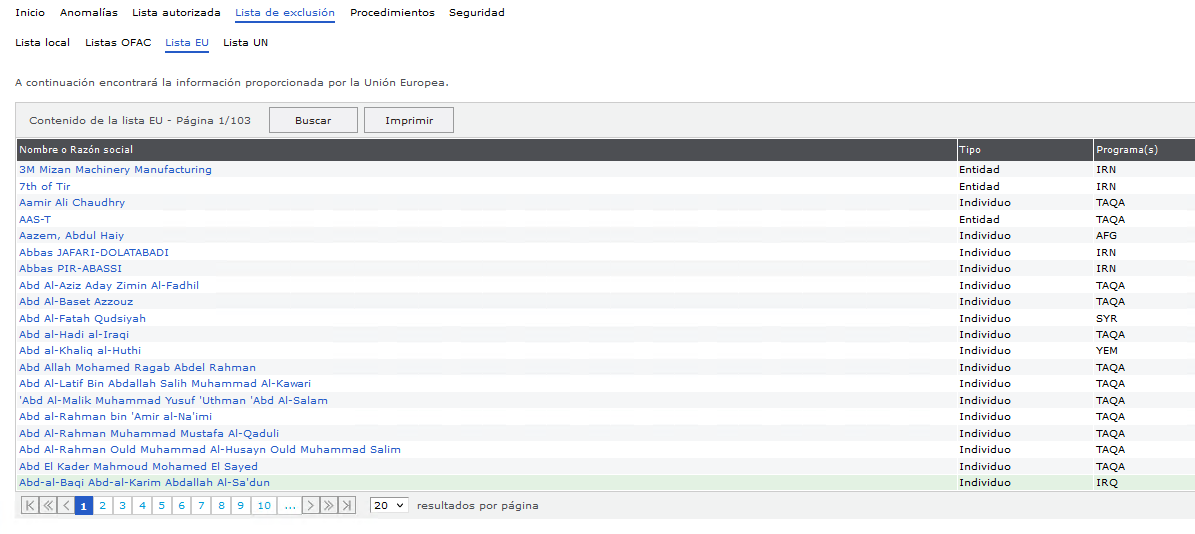
Task: Sort by the Tipo column header
Action: (970, 150)
